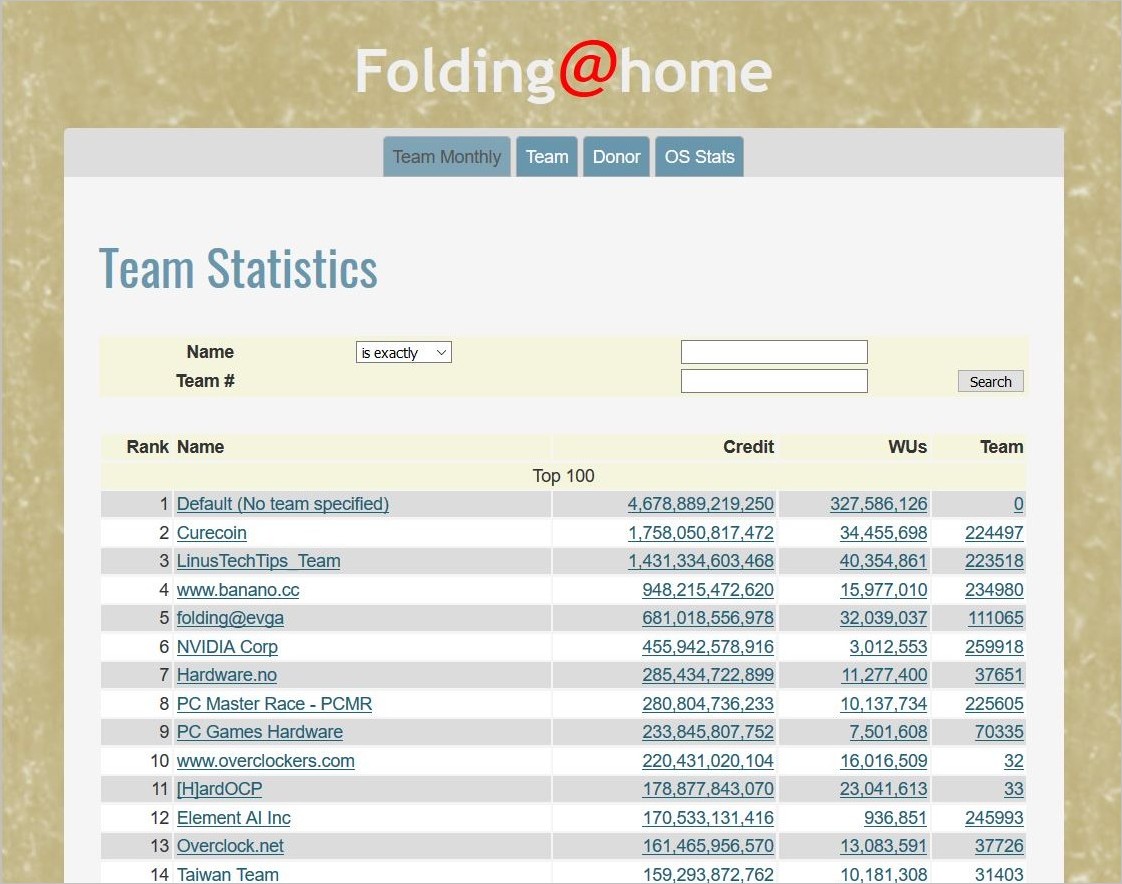Click WUs count 936,851 for Element AI
This screenshot has height=884, width=1122.
895,818
